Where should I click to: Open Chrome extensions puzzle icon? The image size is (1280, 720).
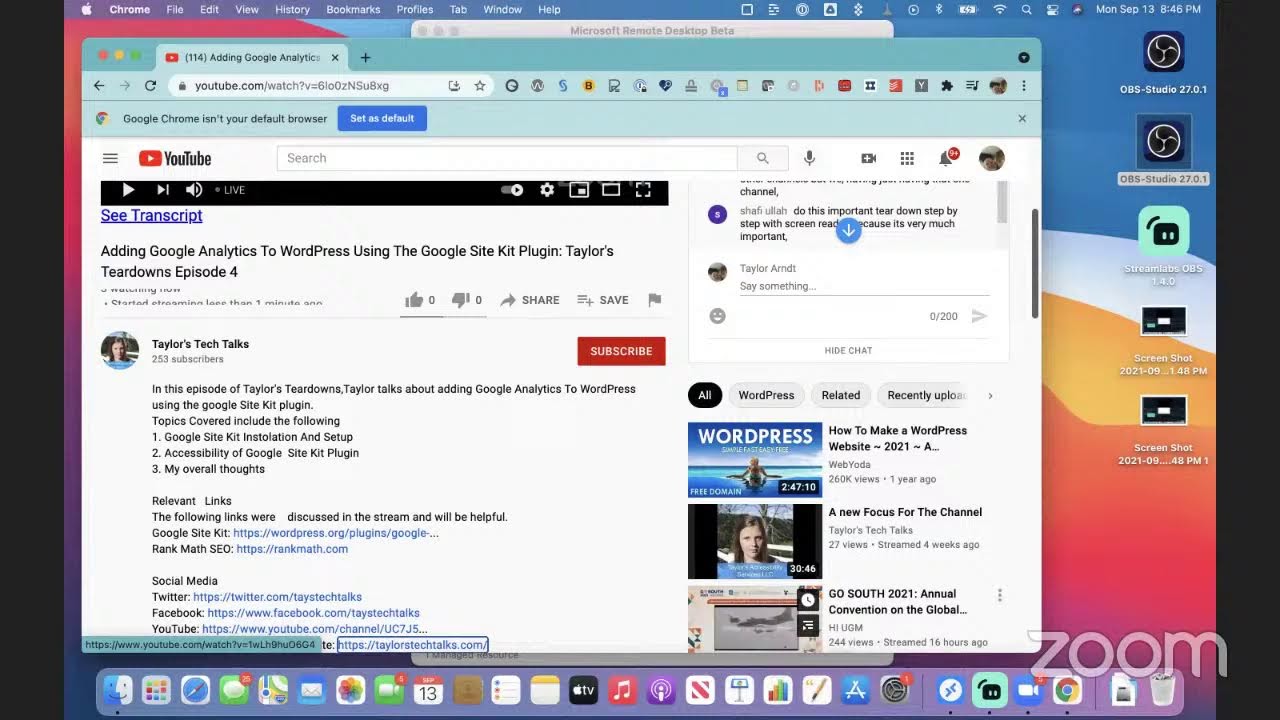947,86
